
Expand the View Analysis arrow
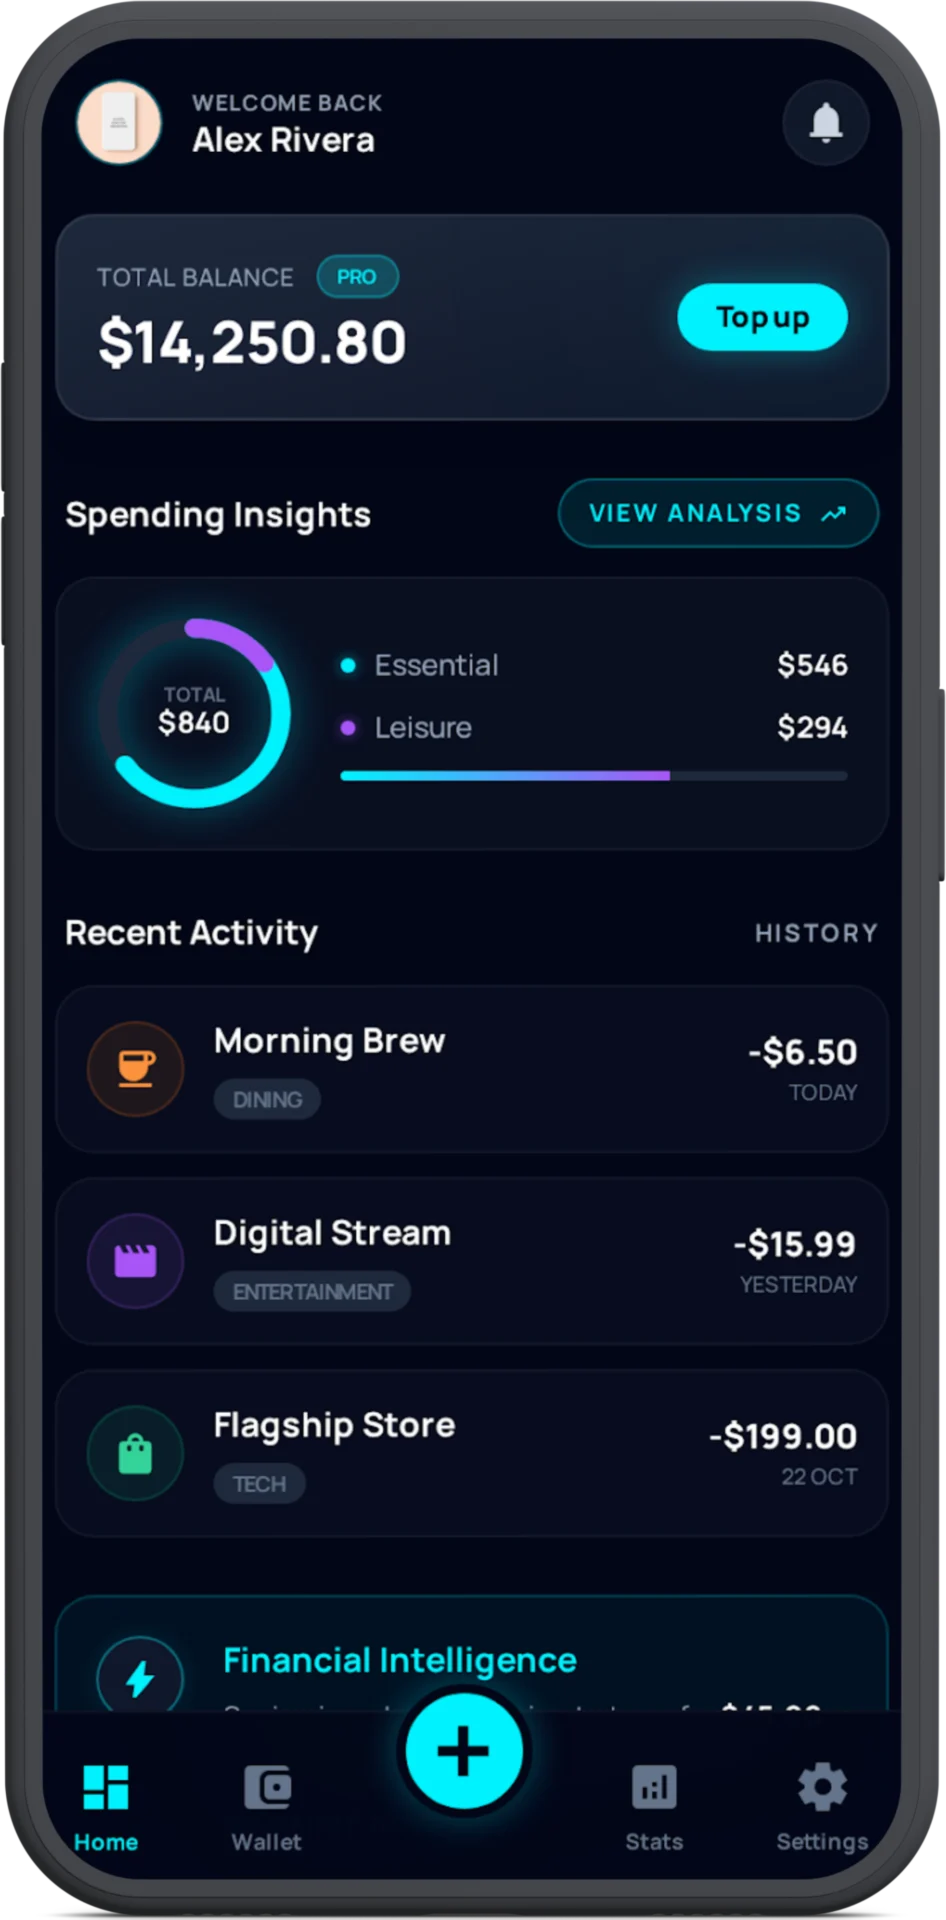pyautogui.click(x=835, y=513)
